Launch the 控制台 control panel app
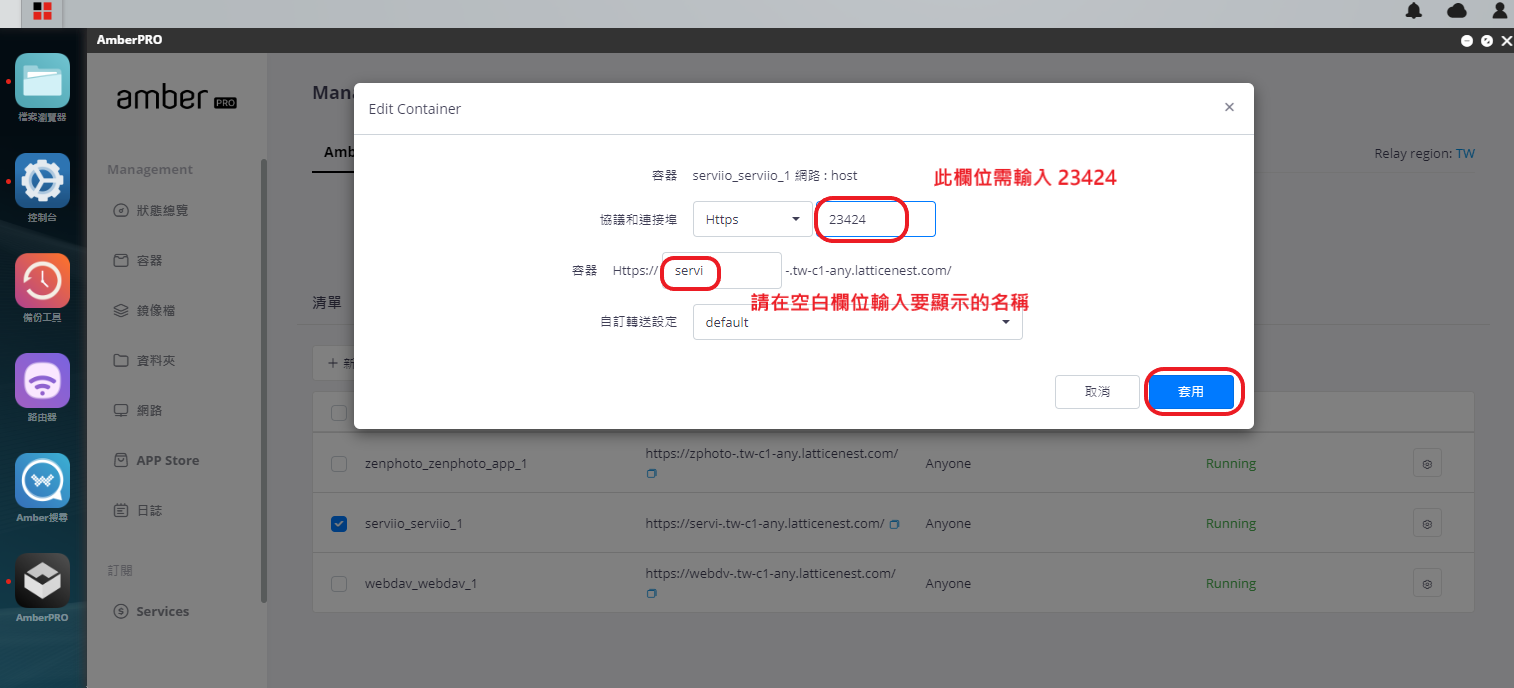The image size is (1514, 688). click(x=42, y=181)
